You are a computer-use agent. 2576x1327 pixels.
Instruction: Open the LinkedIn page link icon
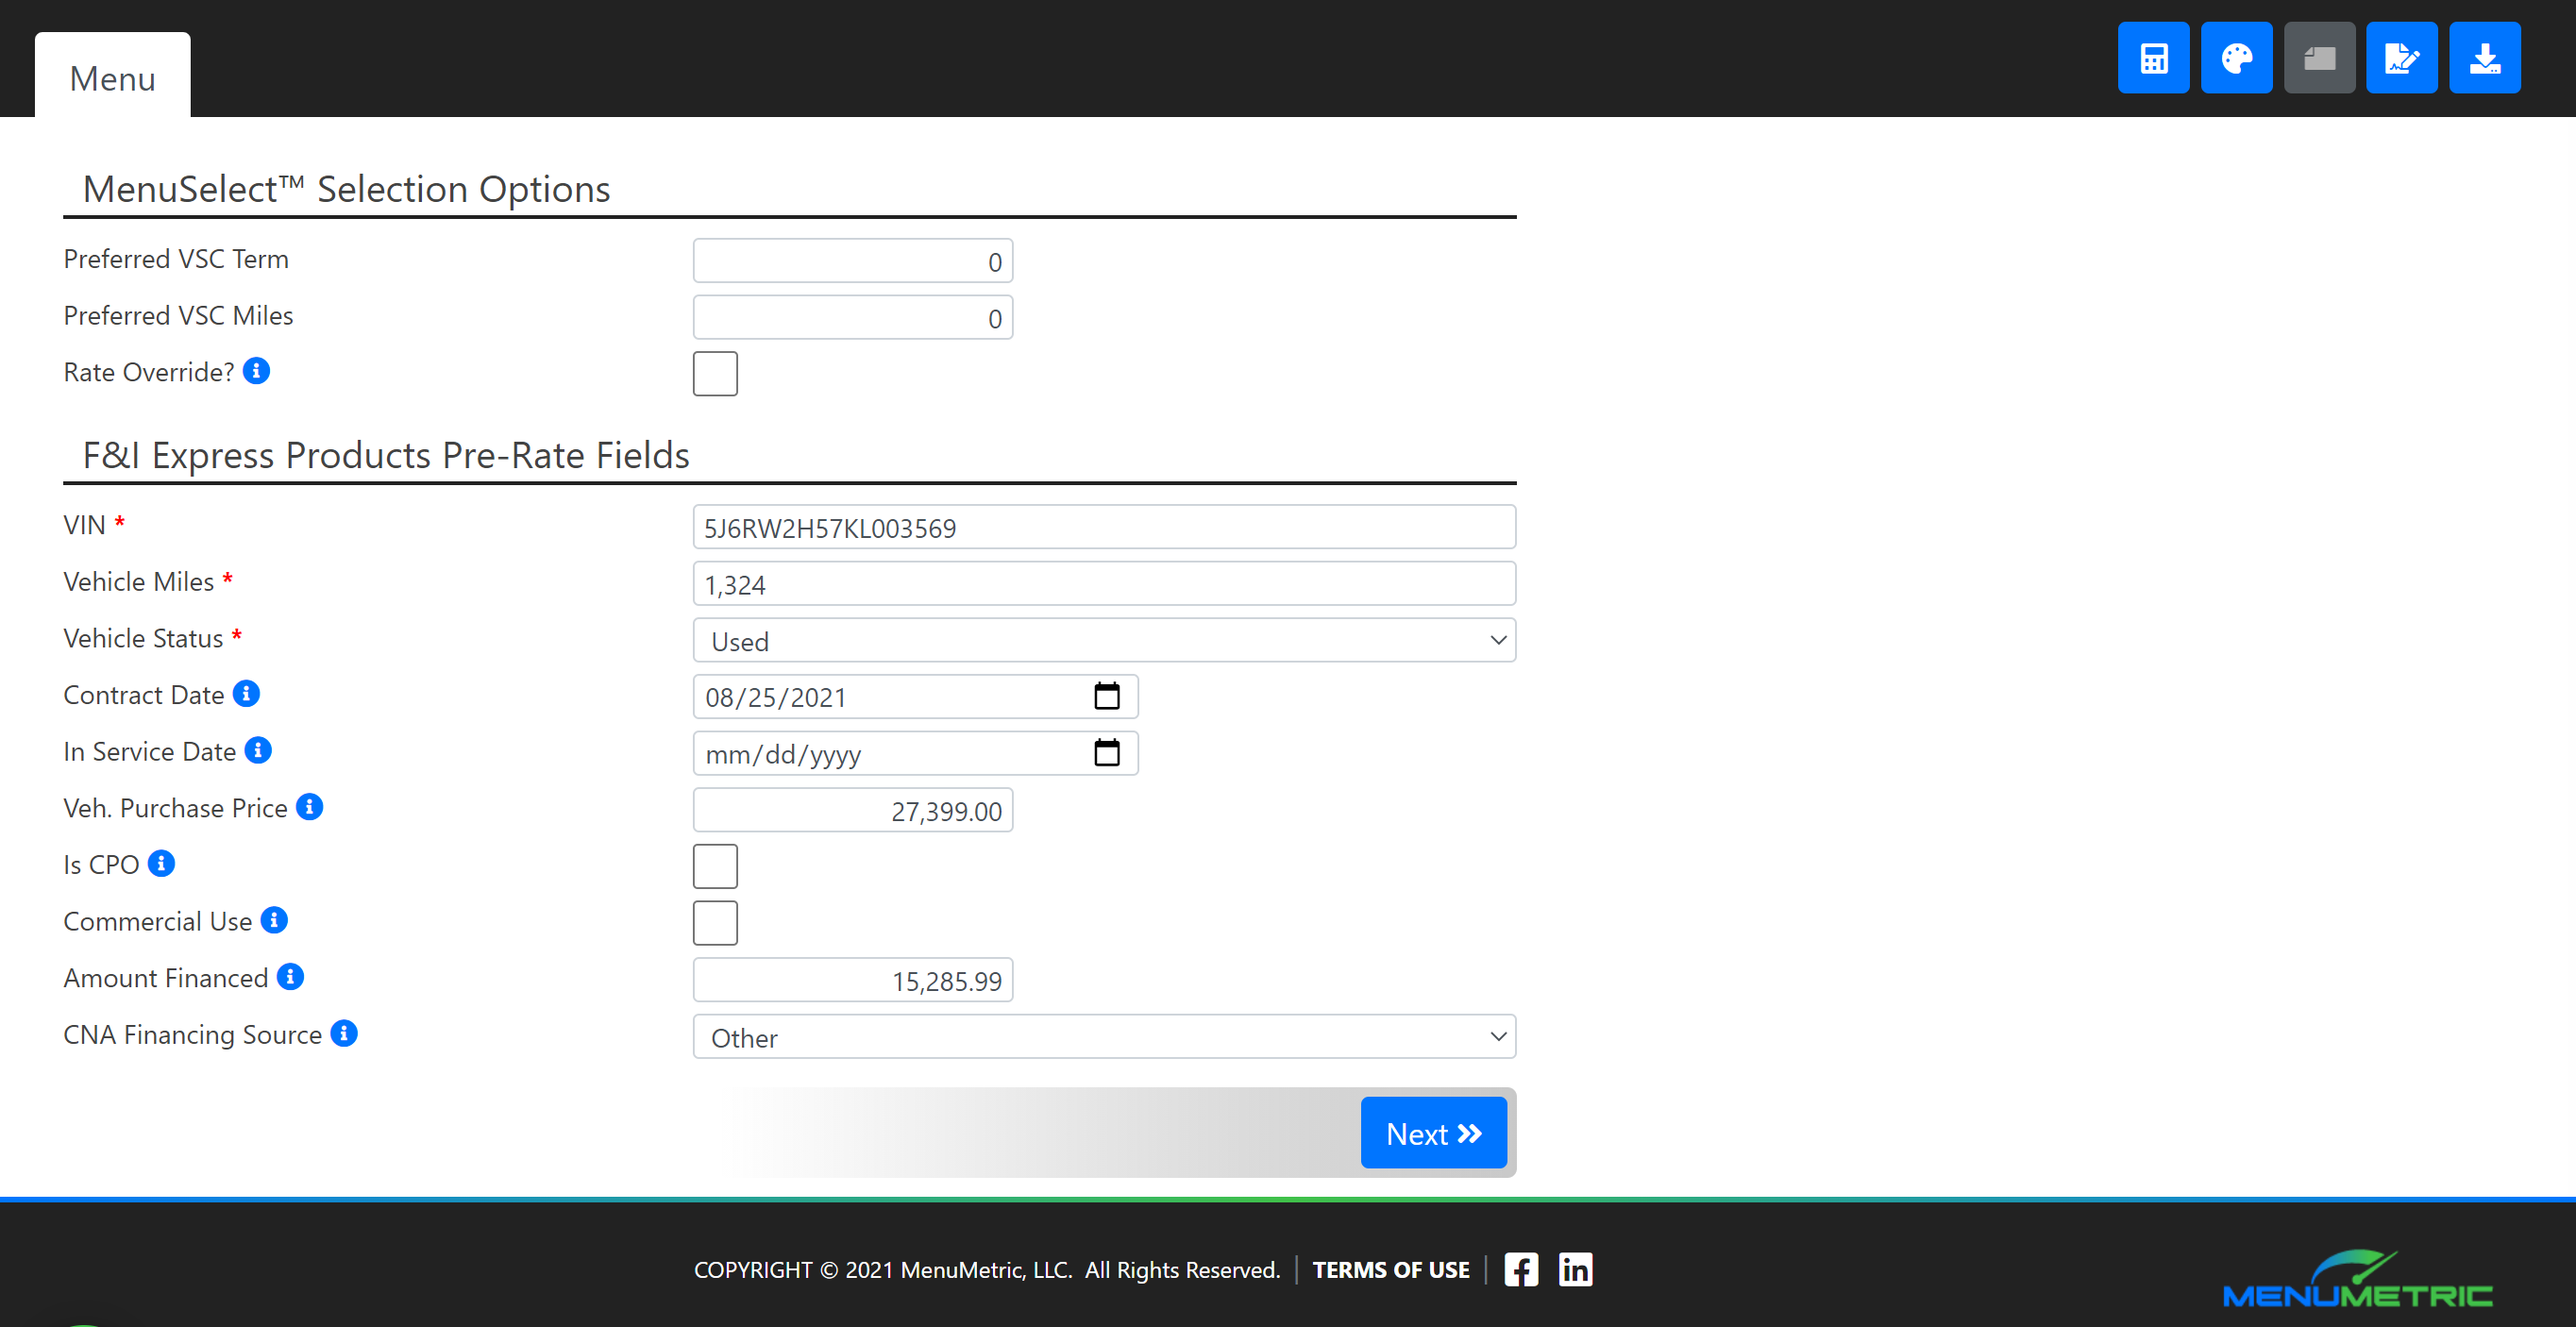(x=1575, y=1270)
